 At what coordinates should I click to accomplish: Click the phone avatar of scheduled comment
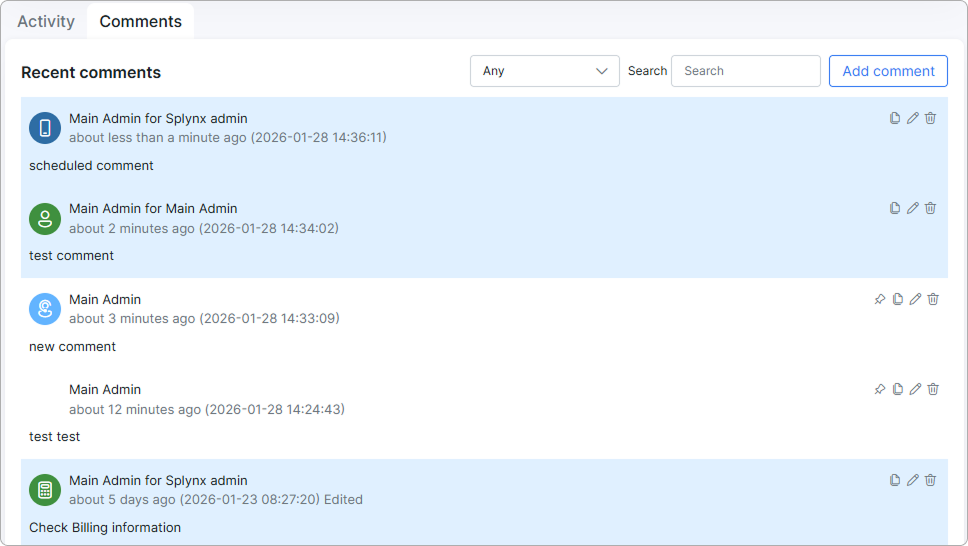coord(45,128)
